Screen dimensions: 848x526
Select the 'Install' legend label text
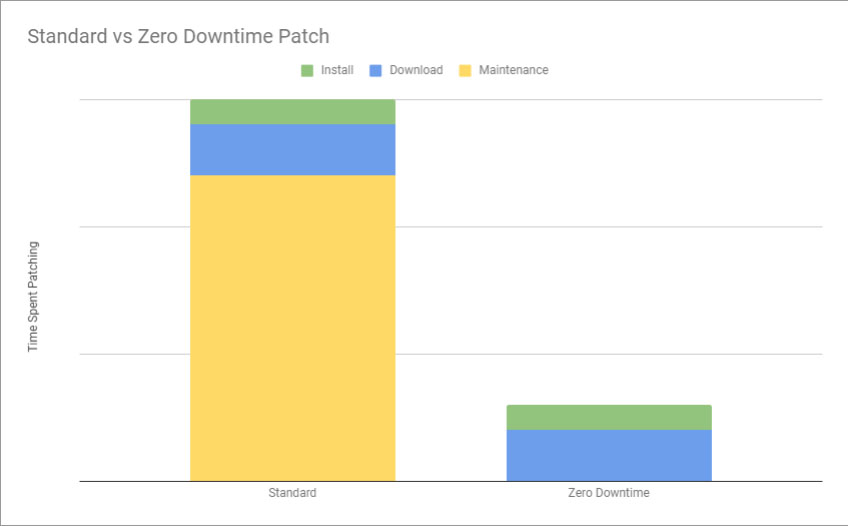(x=337, y=71)
